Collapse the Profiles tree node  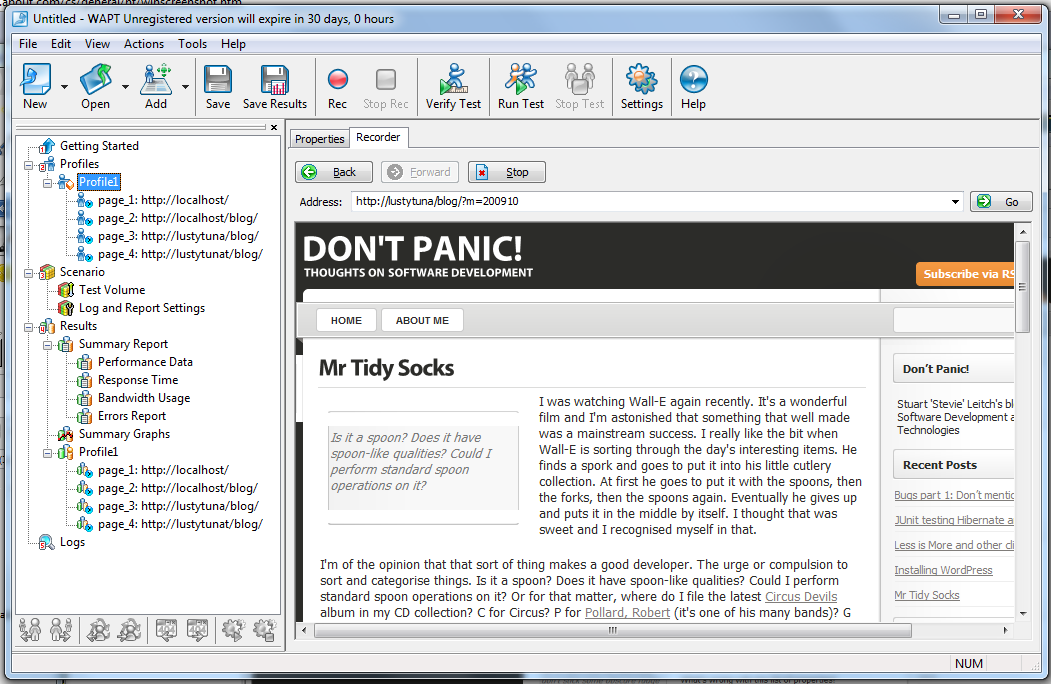coord(28,165)
